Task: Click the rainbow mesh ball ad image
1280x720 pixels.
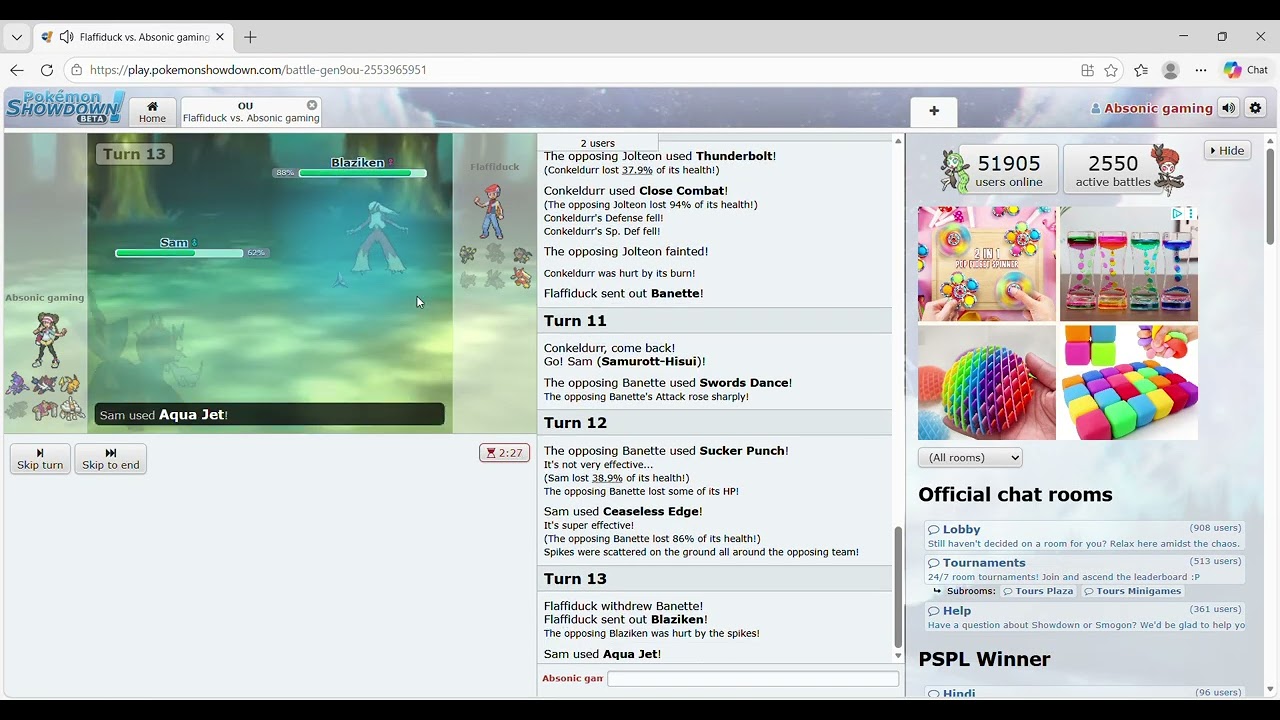Action: [987, 382]
